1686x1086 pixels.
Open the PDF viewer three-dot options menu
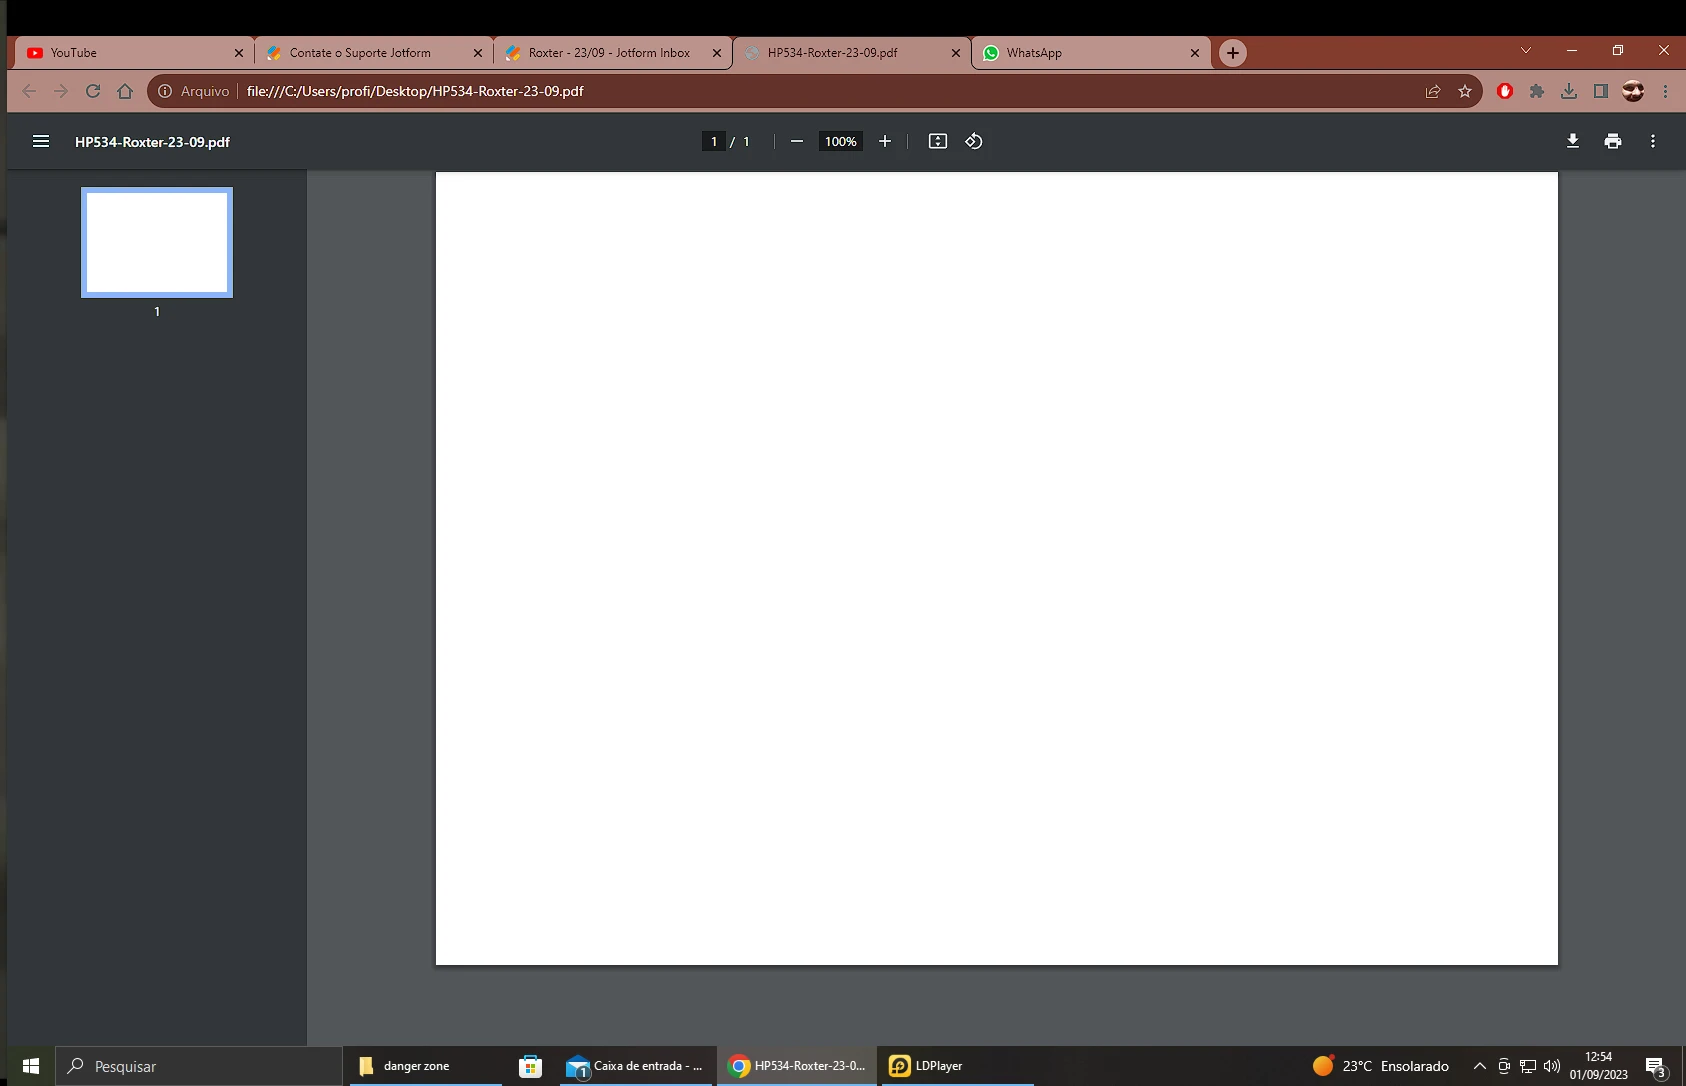(x=1652, y=141)
